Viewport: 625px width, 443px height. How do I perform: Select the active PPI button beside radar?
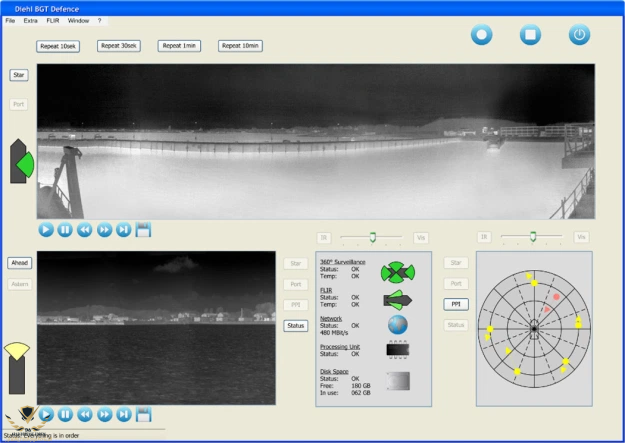pos(456,304)
